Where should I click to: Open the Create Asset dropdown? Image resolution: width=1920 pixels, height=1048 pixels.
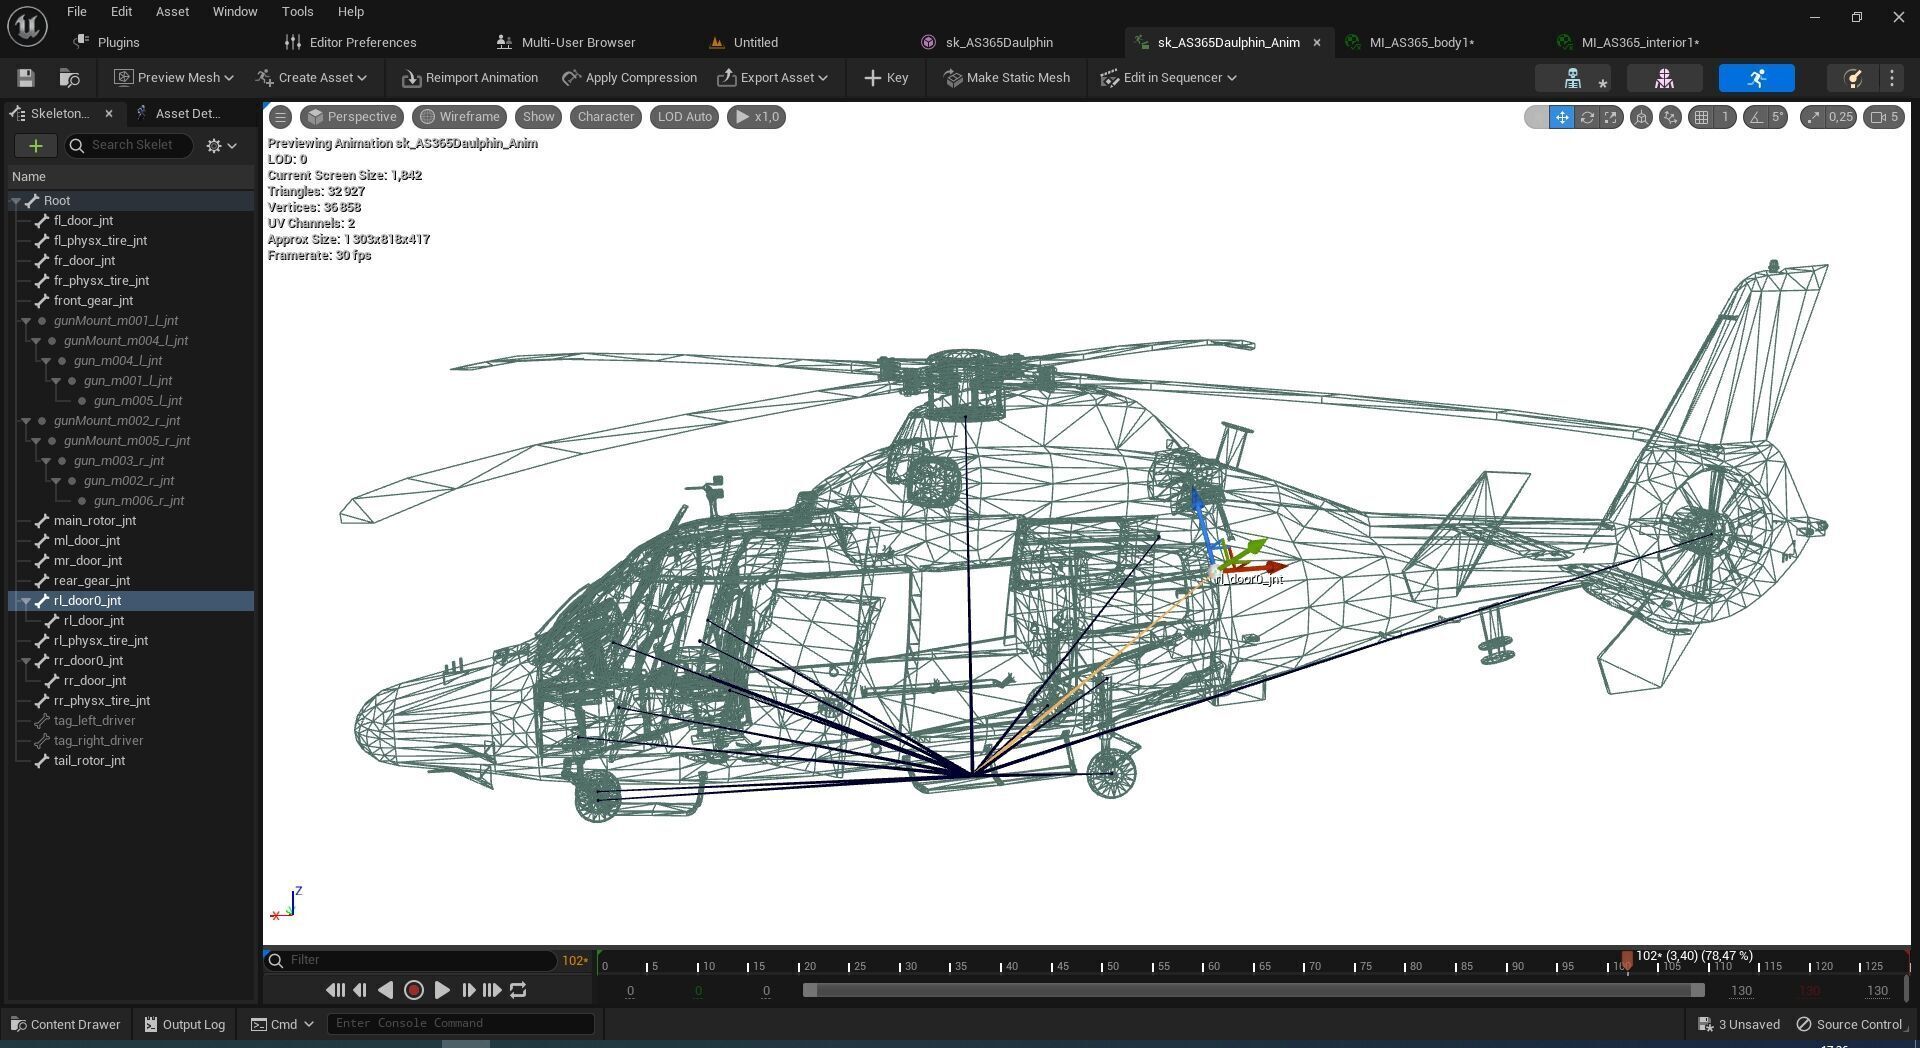tap(311, 78)
